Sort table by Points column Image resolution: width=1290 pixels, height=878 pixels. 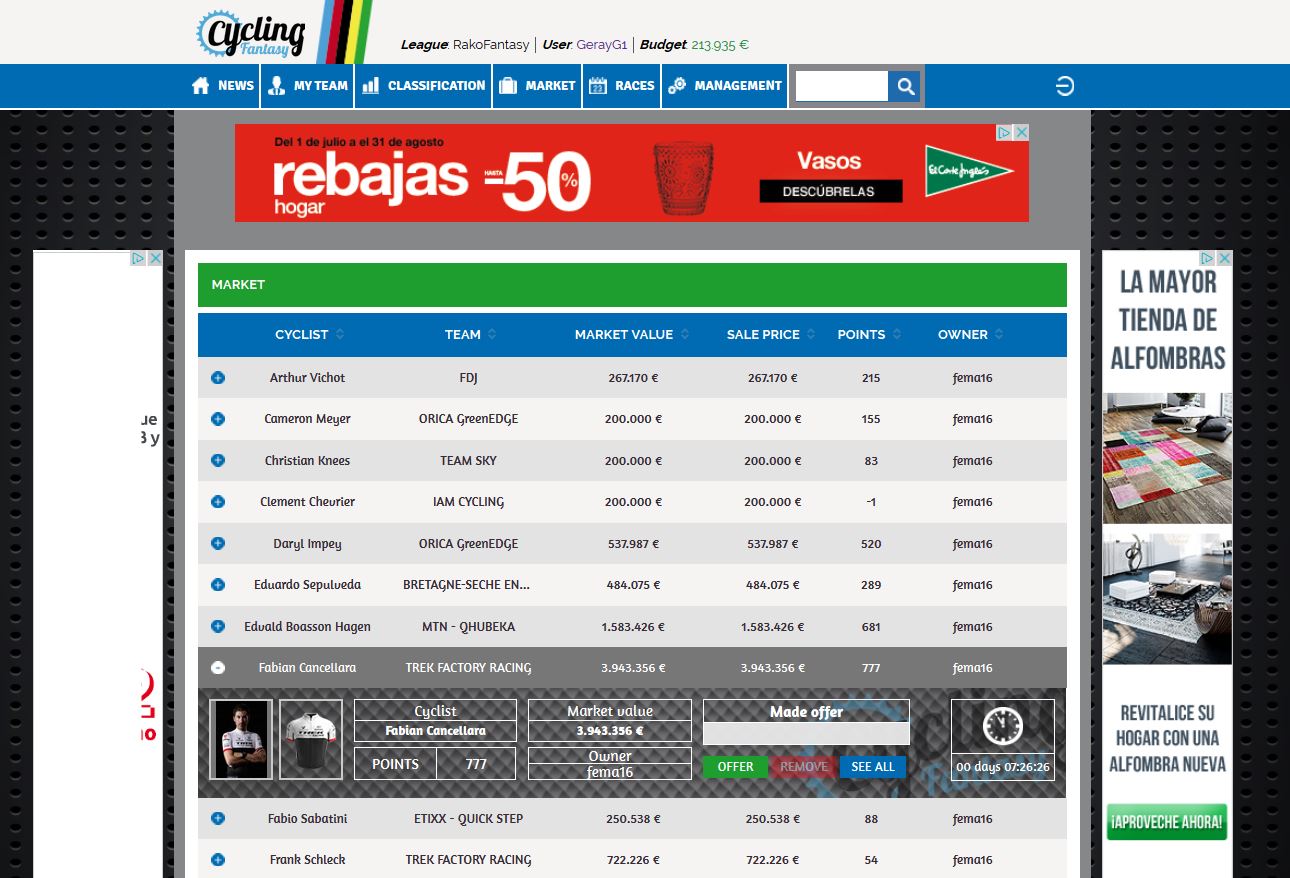coord(870,334)
